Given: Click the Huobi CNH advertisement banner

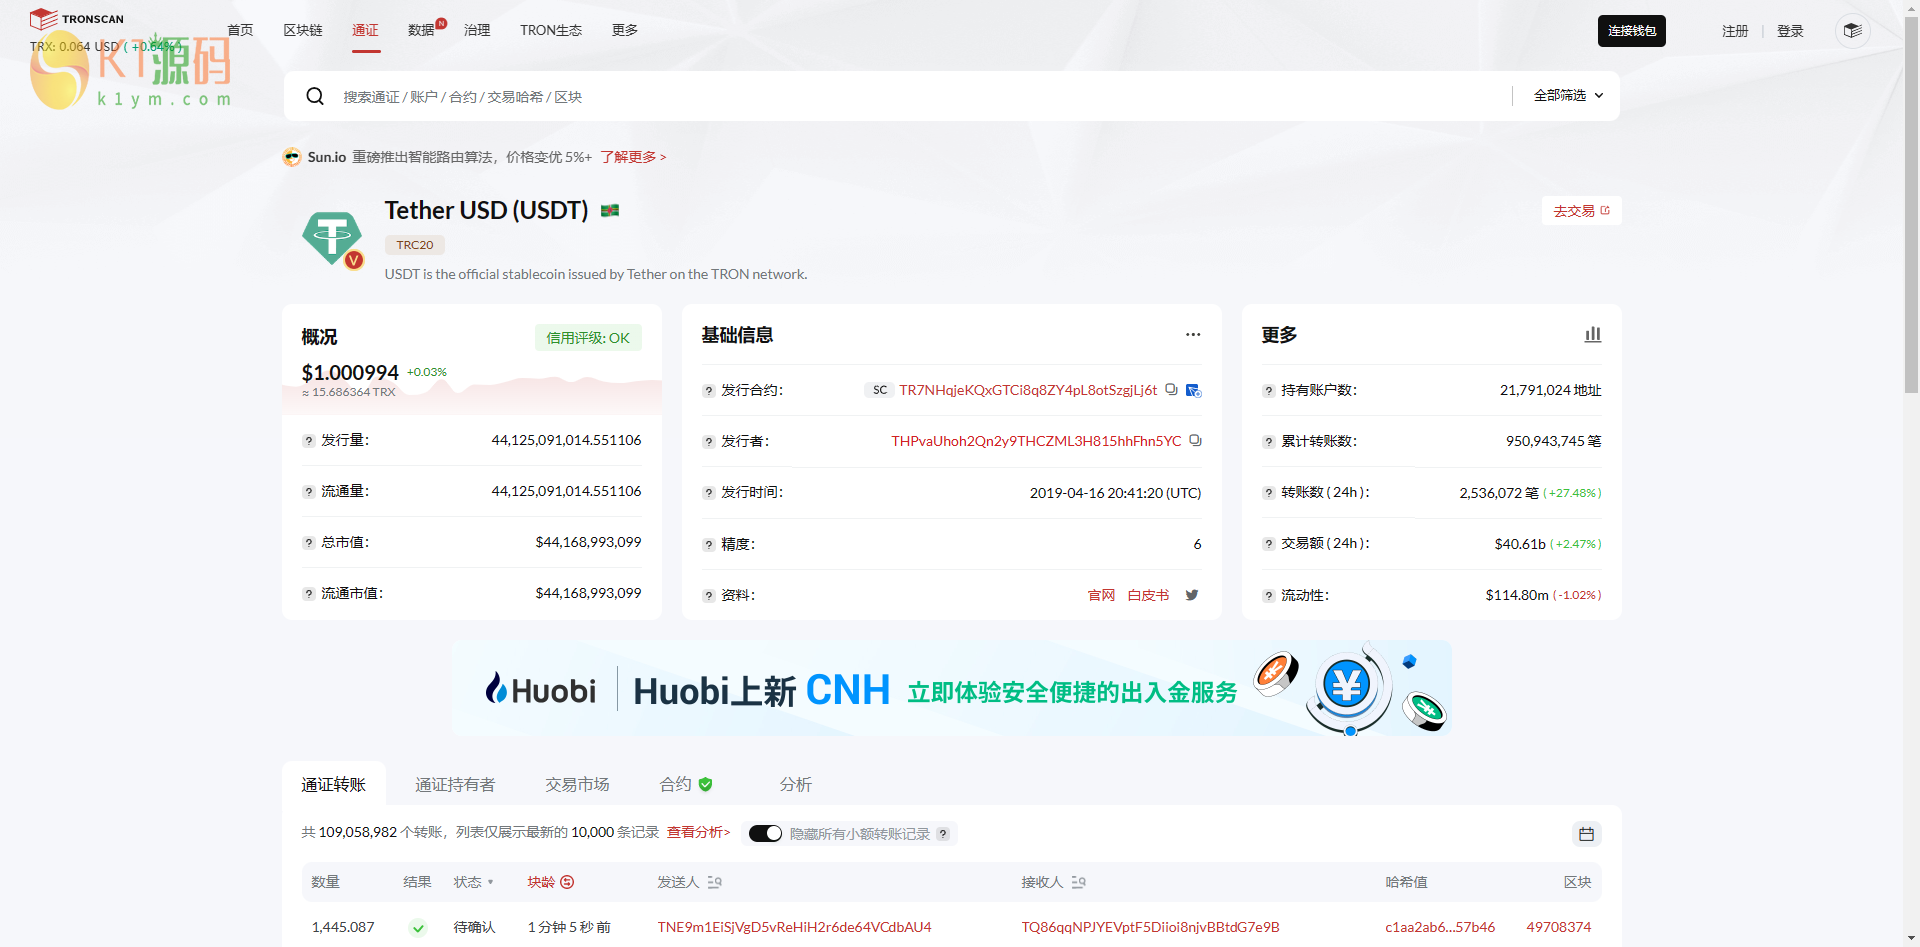Looking at the screenshot, I should 951,689.
